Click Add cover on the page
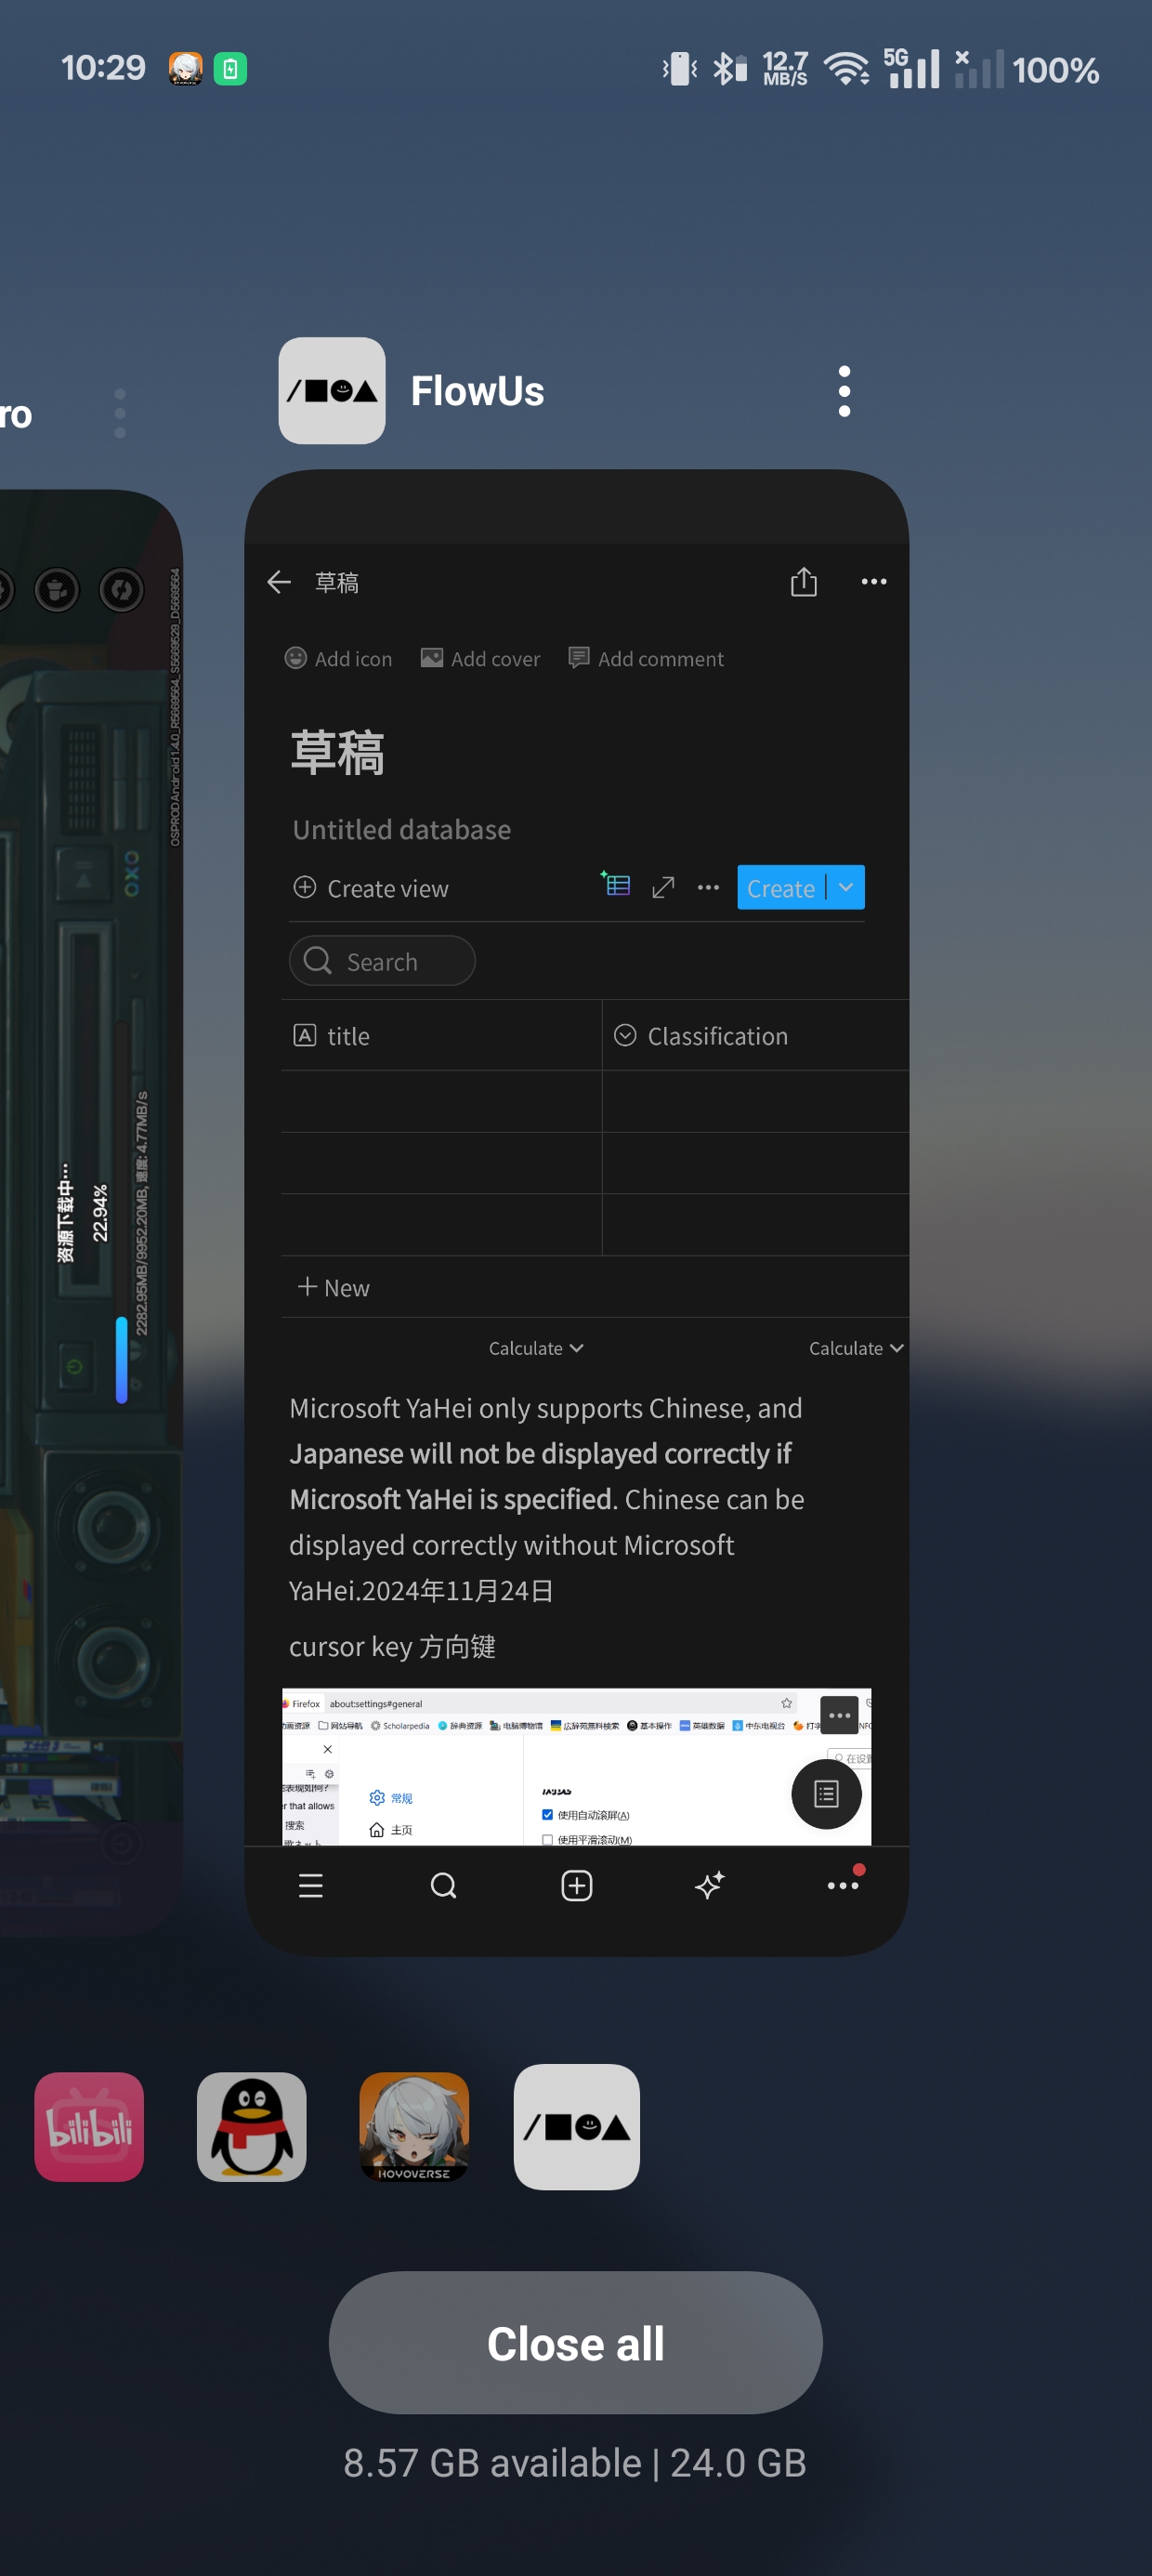This screenshot has height=2576, width=1152. 480,658
